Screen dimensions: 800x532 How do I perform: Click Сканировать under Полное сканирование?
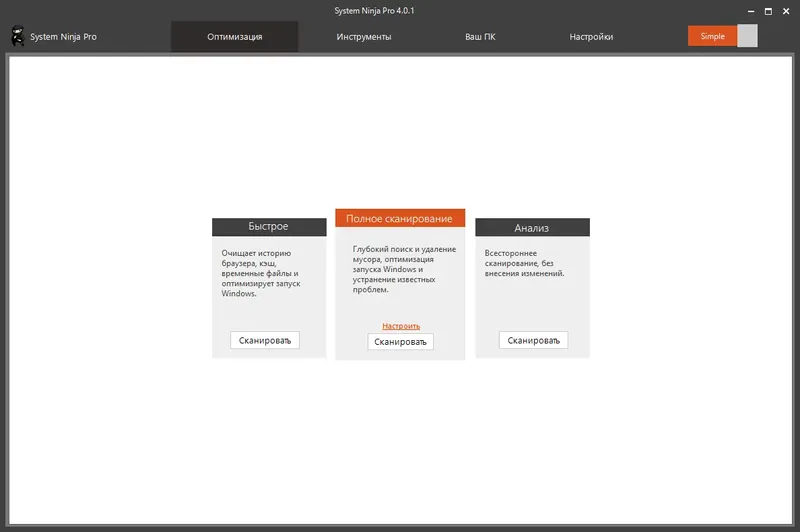click(401, 342)
